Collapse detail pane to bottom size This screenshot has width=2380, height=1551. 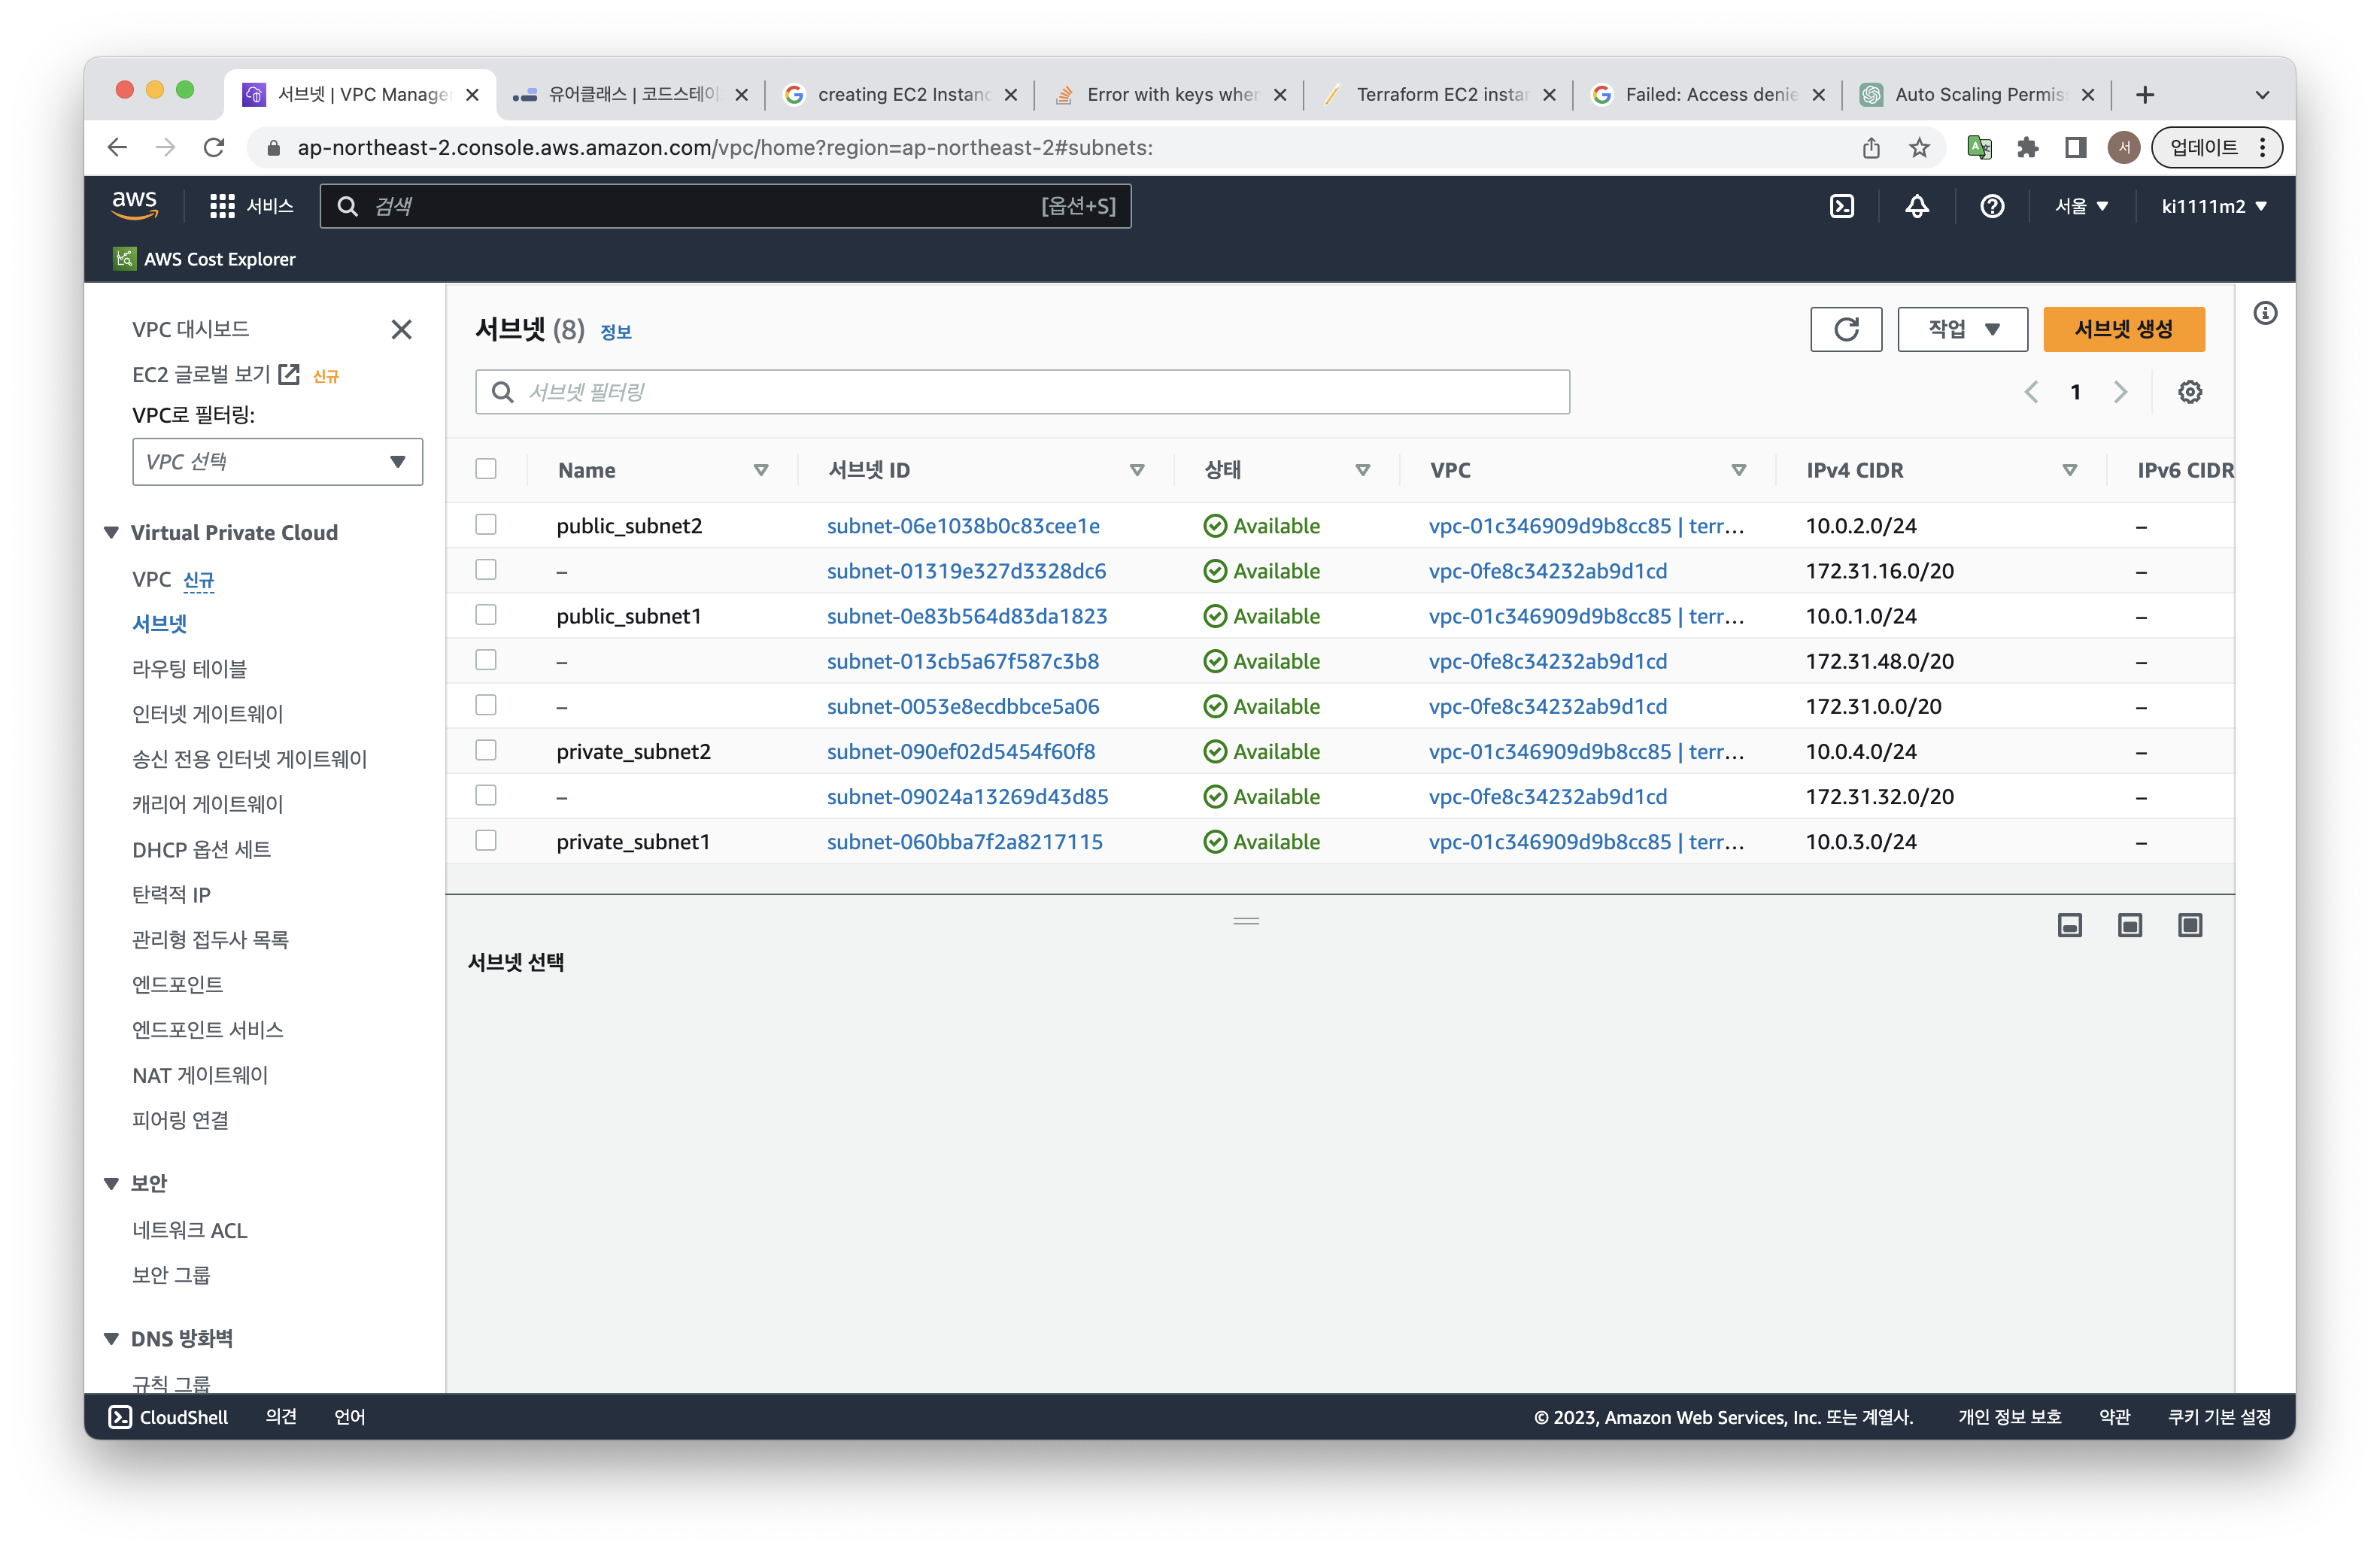tap(2069, 925)
